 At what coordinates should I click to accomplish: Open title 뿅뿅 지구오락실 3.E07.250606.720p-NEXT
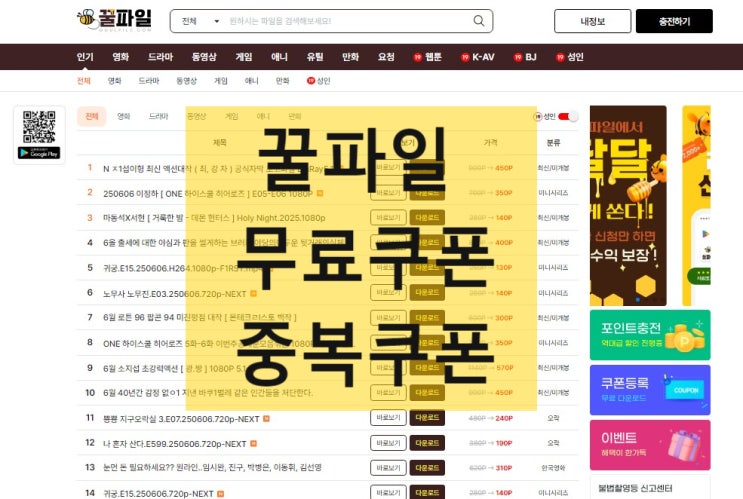[x=181, y=419]
